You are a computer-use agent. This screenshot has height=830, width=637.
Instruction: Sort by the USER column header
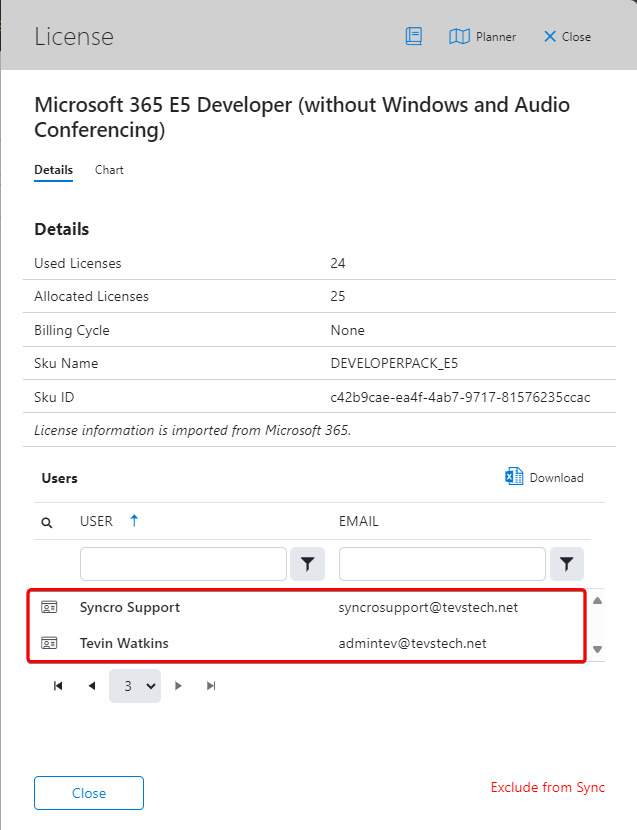pos(96,521)
